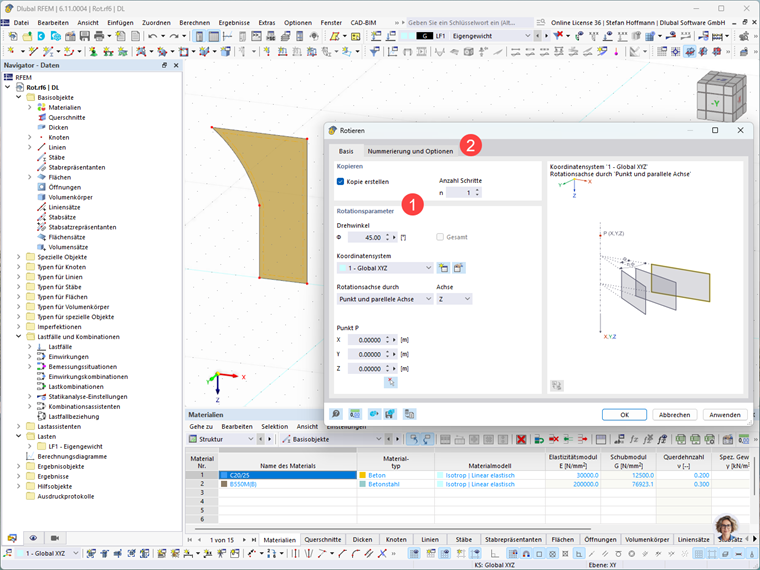Increase Anzahl Schritte n with stepper
Image resolution: width=760 pixels, height=570 pixels.
click(477, 190)
